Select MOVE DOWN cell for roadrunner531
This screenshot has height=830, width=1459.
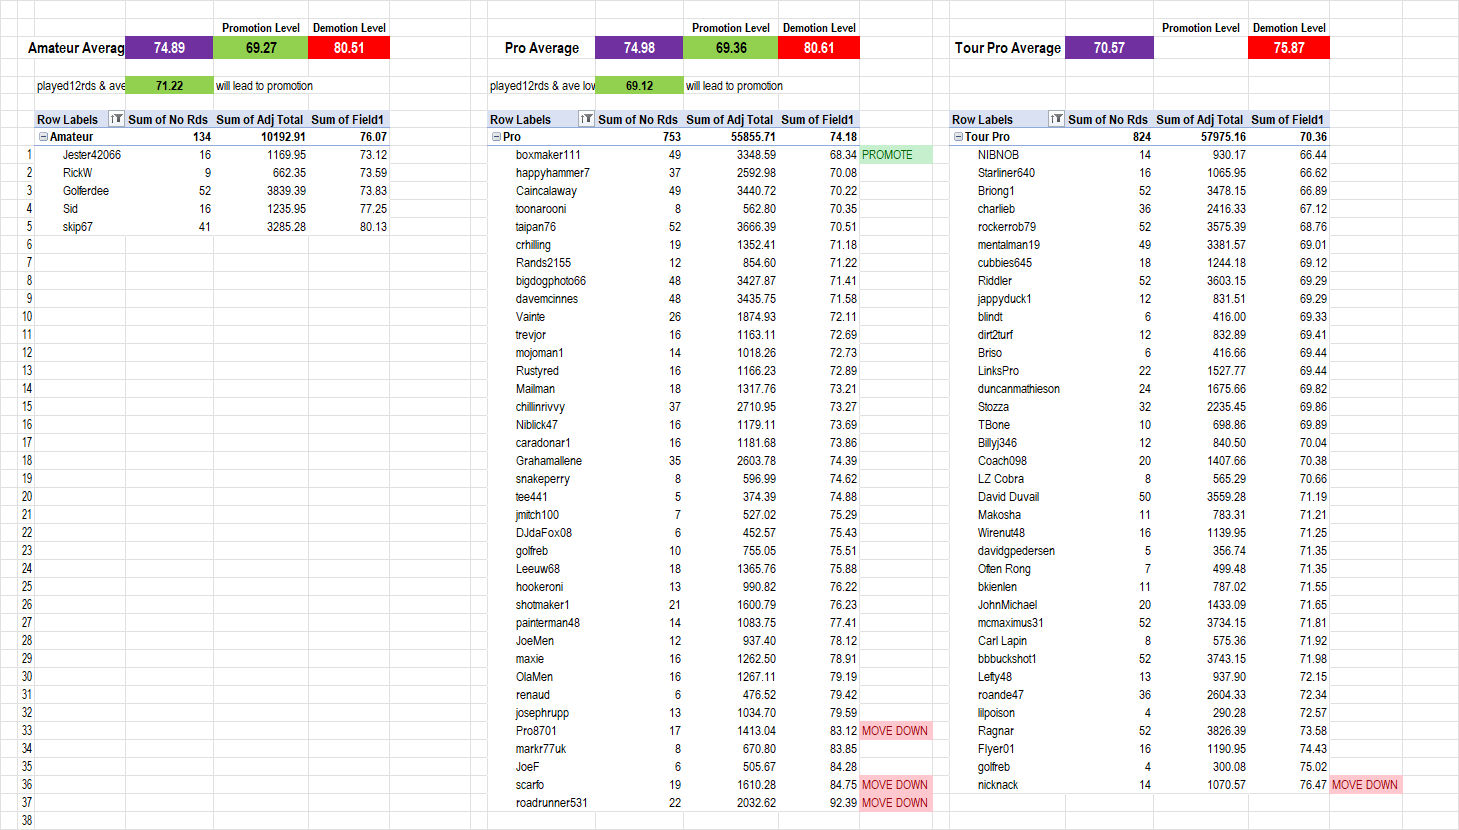(x=895, y=803)
